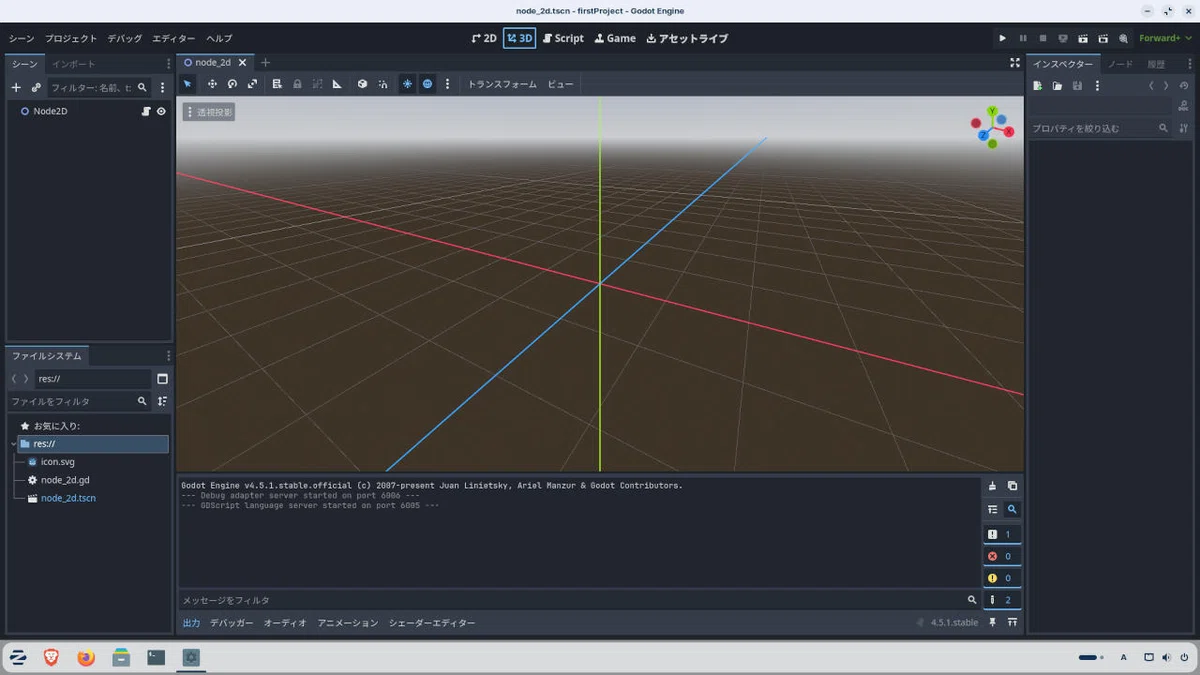
Task: Toggle warning messages filter showing 0
Action: pyautogui.click(x=1002, y=578)
